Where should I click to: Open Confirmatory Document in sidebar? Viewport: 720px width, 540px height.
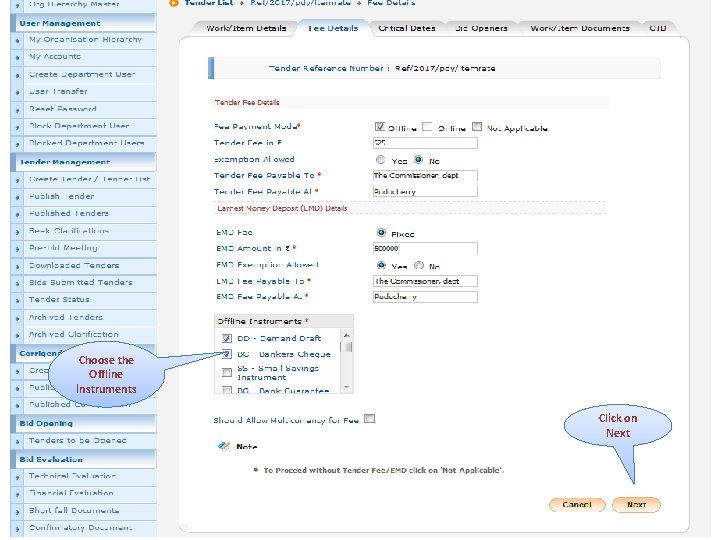80,528
